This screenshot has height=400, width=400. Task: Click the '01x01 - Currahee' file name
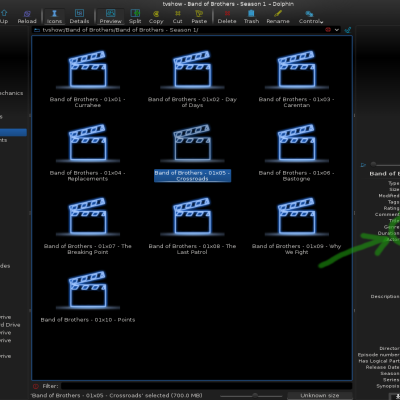coord(88,102)
